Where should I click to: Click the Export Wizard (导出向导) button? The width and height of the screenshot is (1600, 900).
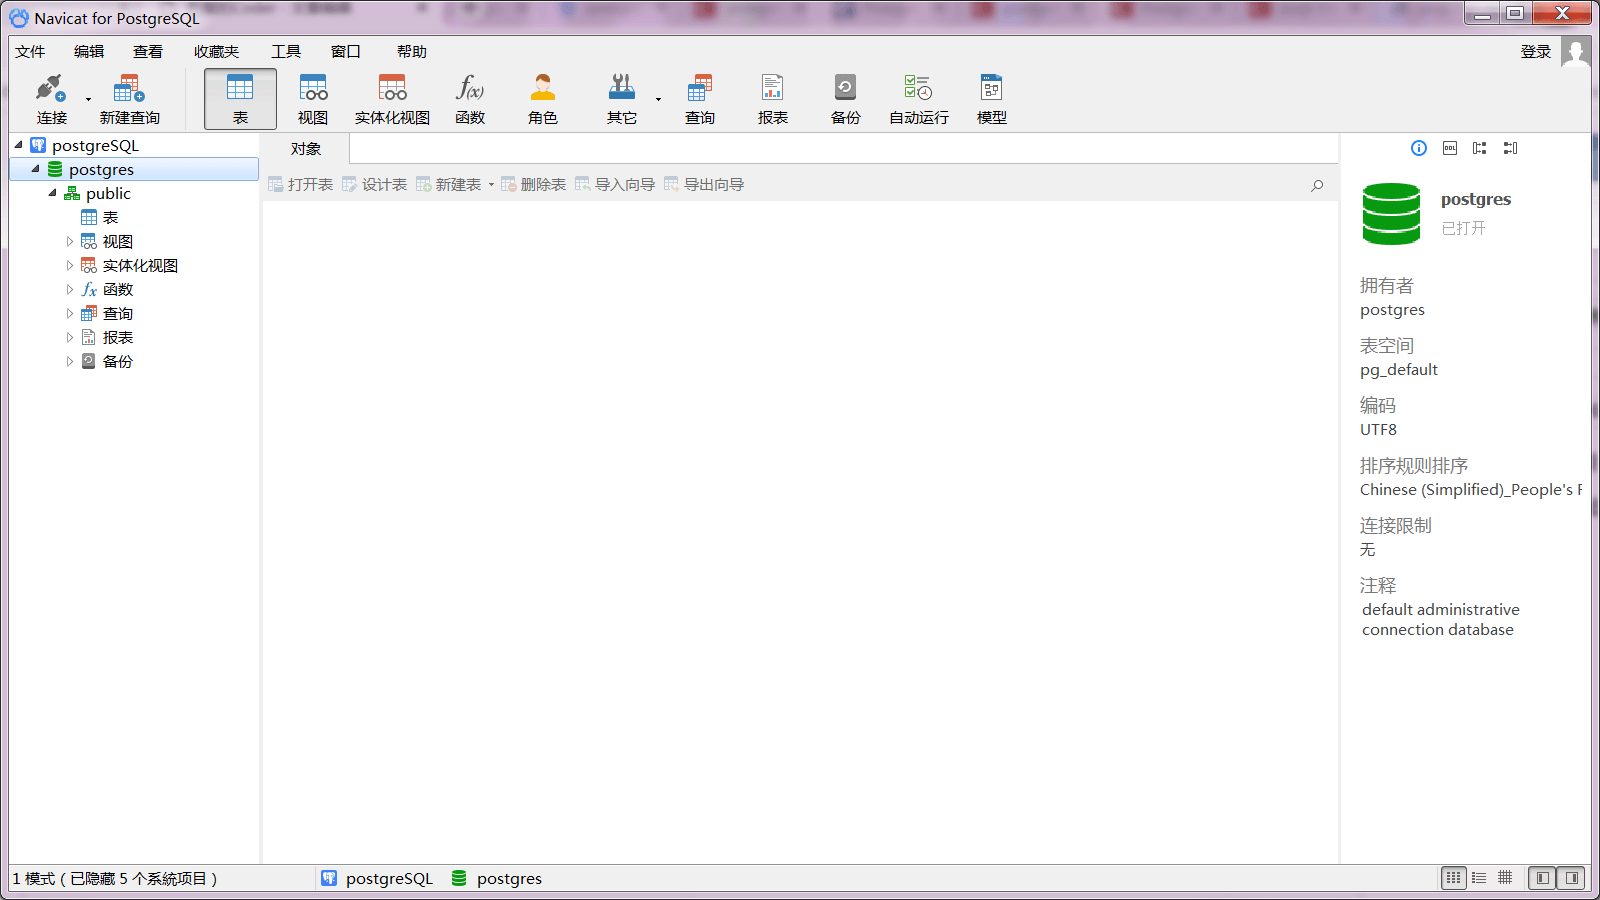(704, 185)
